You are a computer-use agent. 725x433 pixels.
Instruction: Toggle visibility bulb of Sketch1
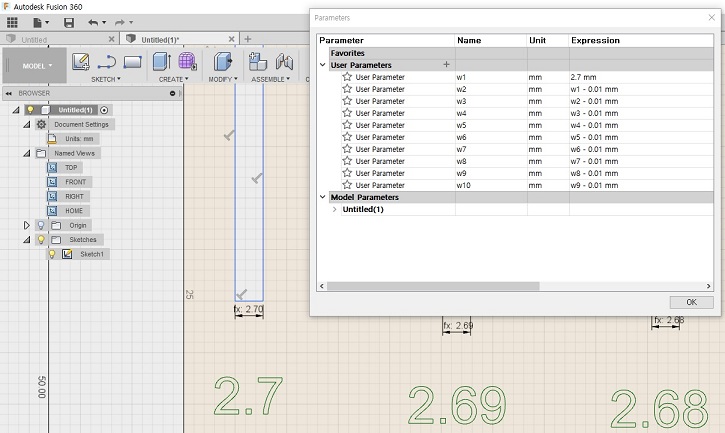(x=52, y=254)
